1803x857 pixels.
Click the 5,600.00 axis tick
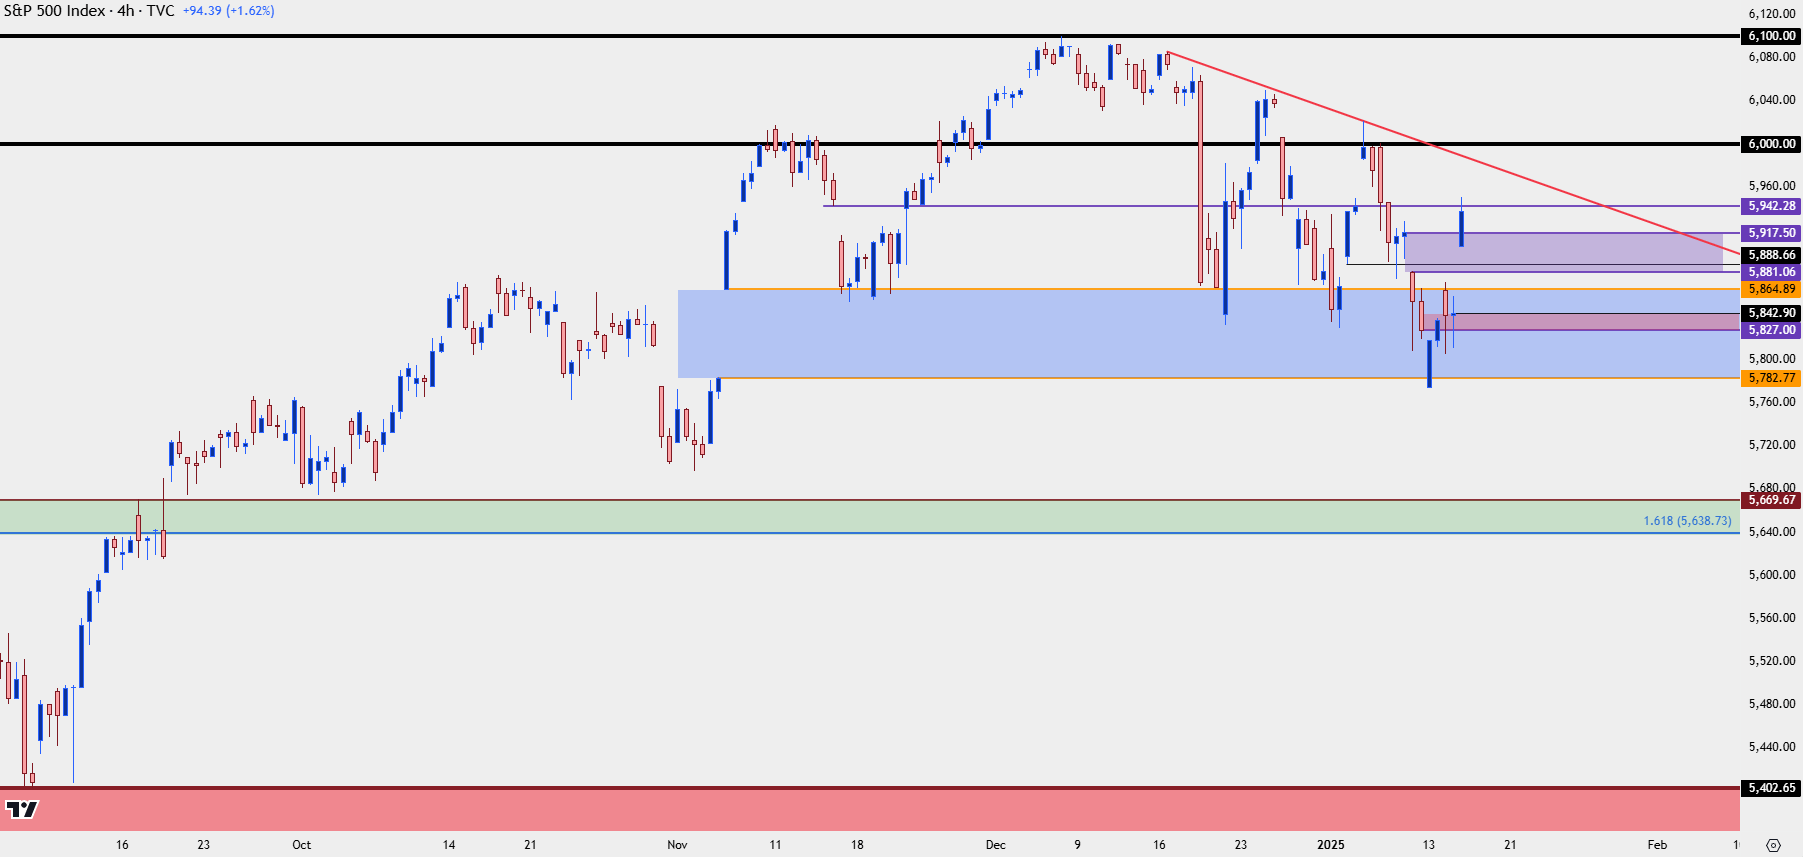[1772, 575]
